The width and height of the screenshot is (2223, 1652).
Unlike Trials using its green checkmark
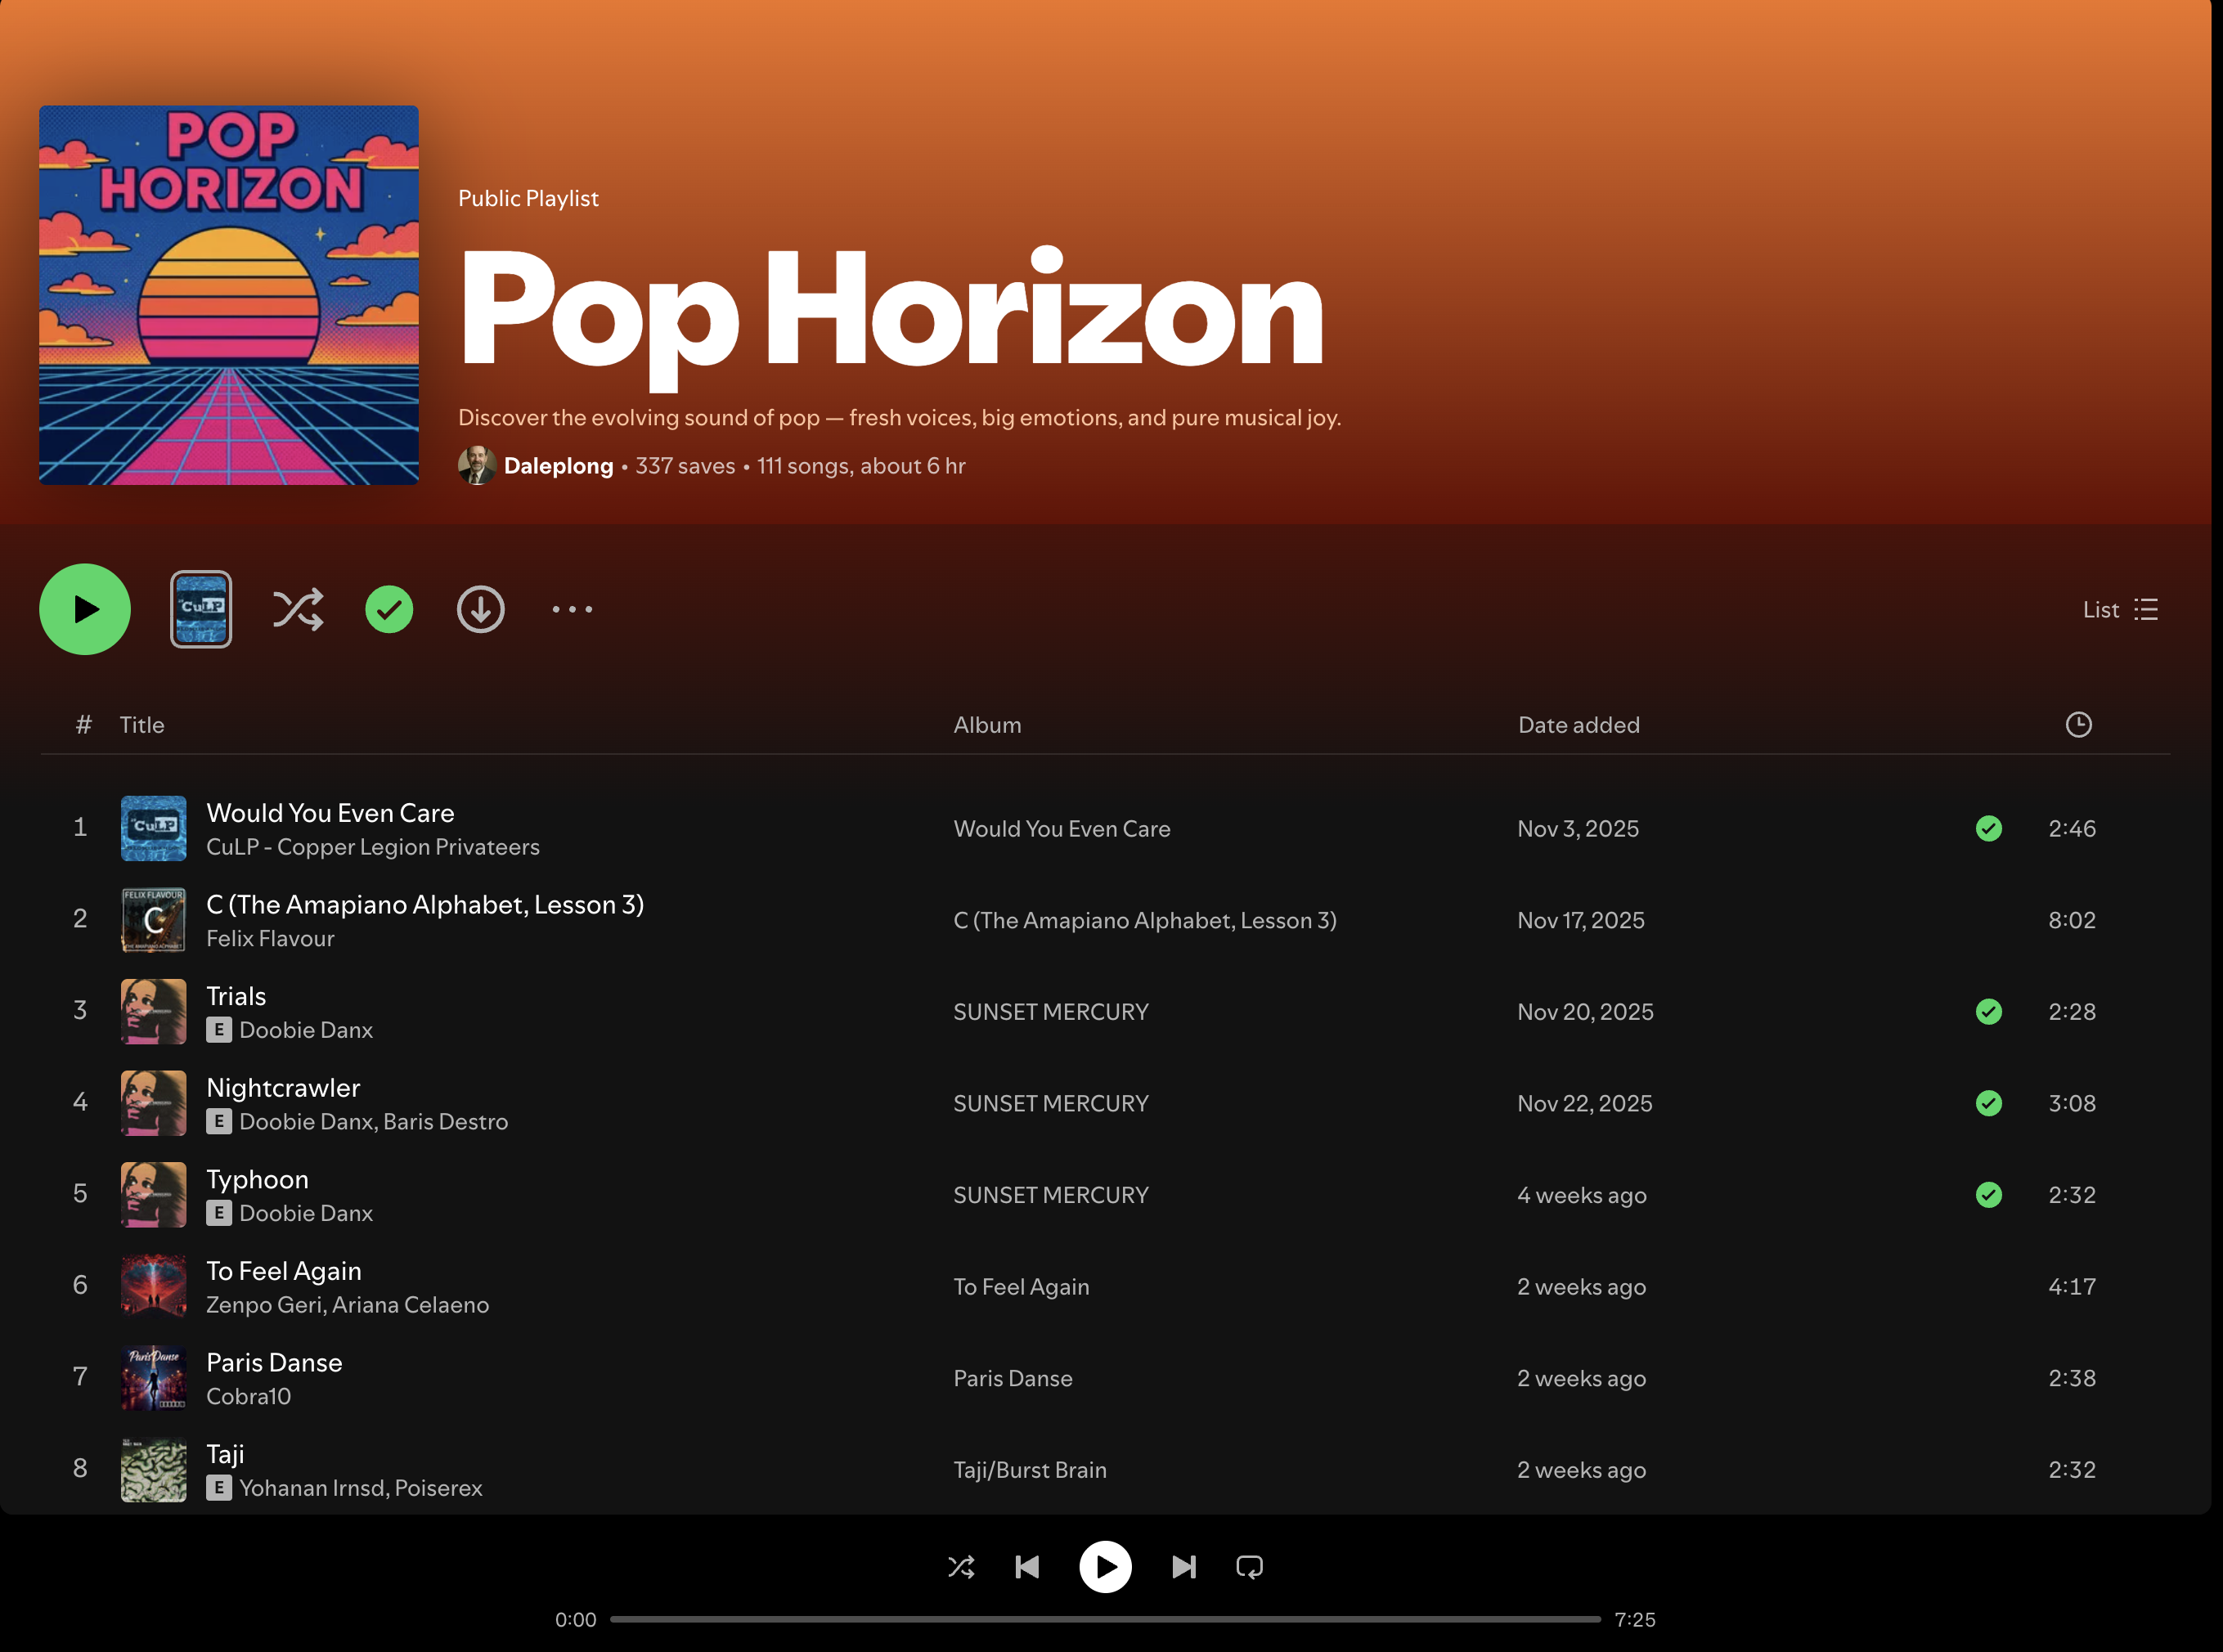[x=1988, y=1011]
